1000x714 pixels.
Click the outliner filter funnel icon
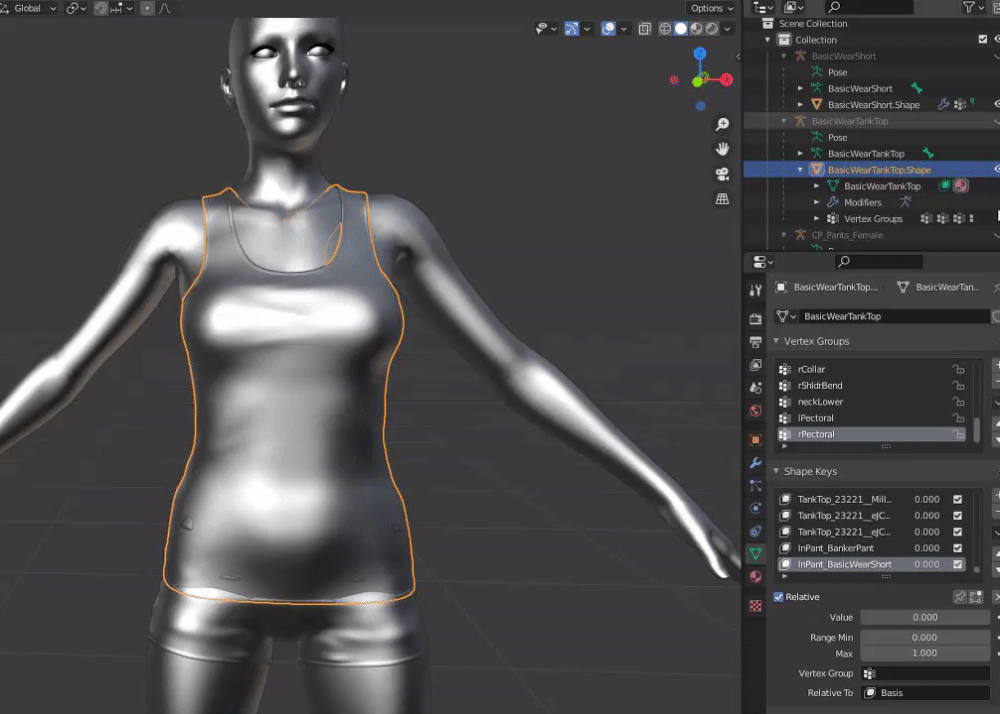(969, 8)
